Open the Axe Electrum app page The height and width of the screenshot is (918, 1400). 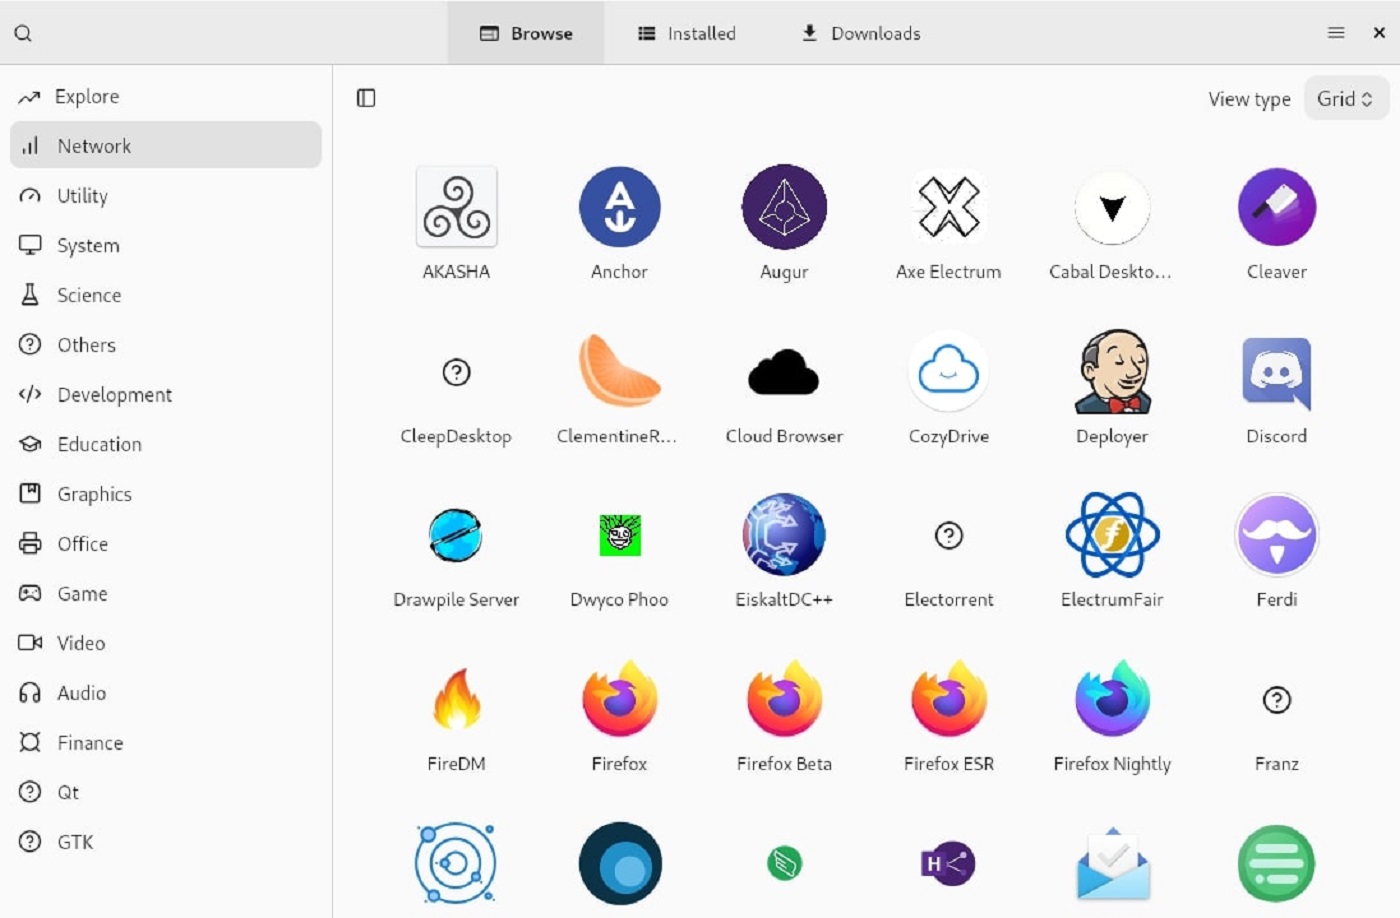click(x=948, y=220)
